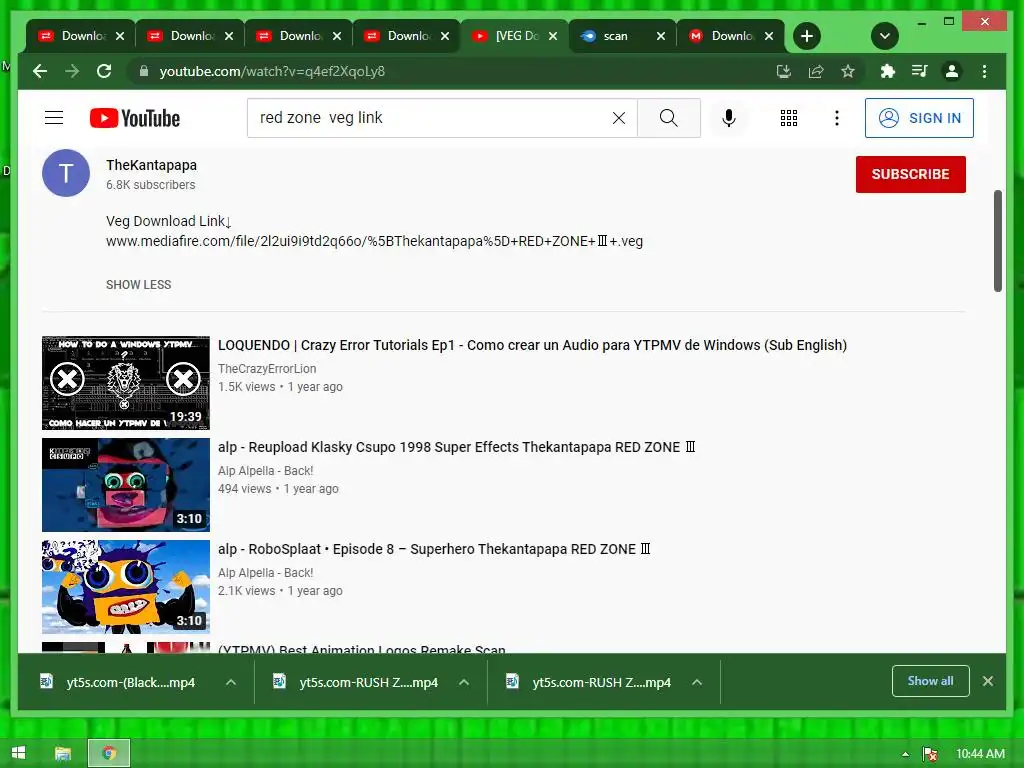Go to the YouTube home logo
Image resolution: width=1024 pixels, height=768 pixels.
135,118
